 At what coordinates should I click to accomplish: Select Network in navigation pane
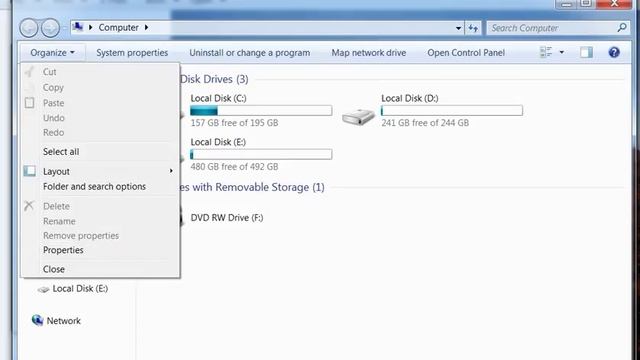64,321
